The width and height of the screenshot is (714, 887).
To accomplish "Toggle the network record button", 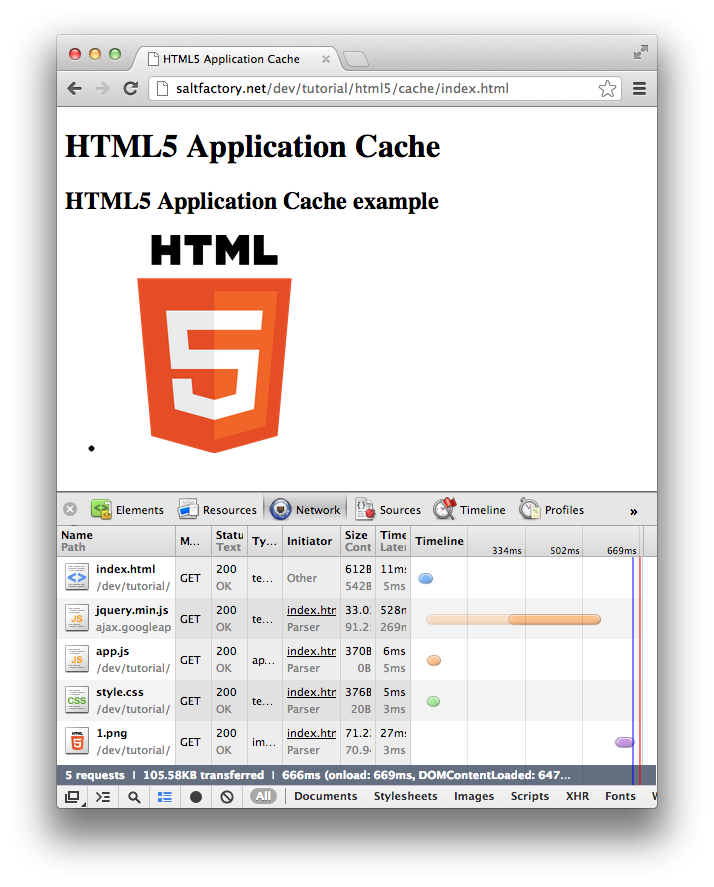I will [x=196, y=796].
